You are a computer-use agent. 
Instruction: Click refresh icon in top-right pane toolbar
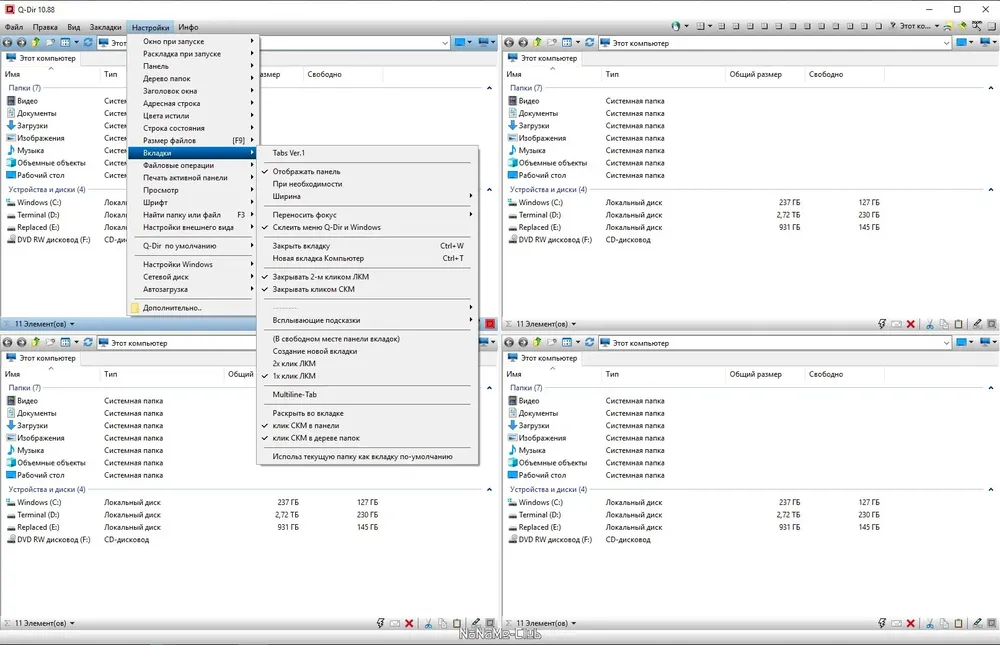(x=589, y=43)
